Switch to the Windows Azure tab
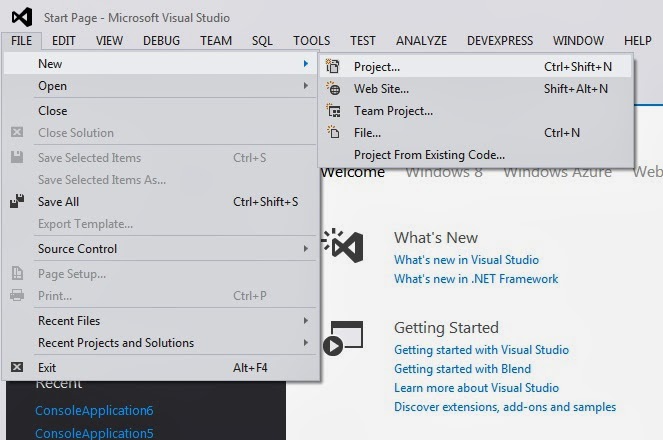The height and width of the screenshot is (440, 663). click(557, 172)
